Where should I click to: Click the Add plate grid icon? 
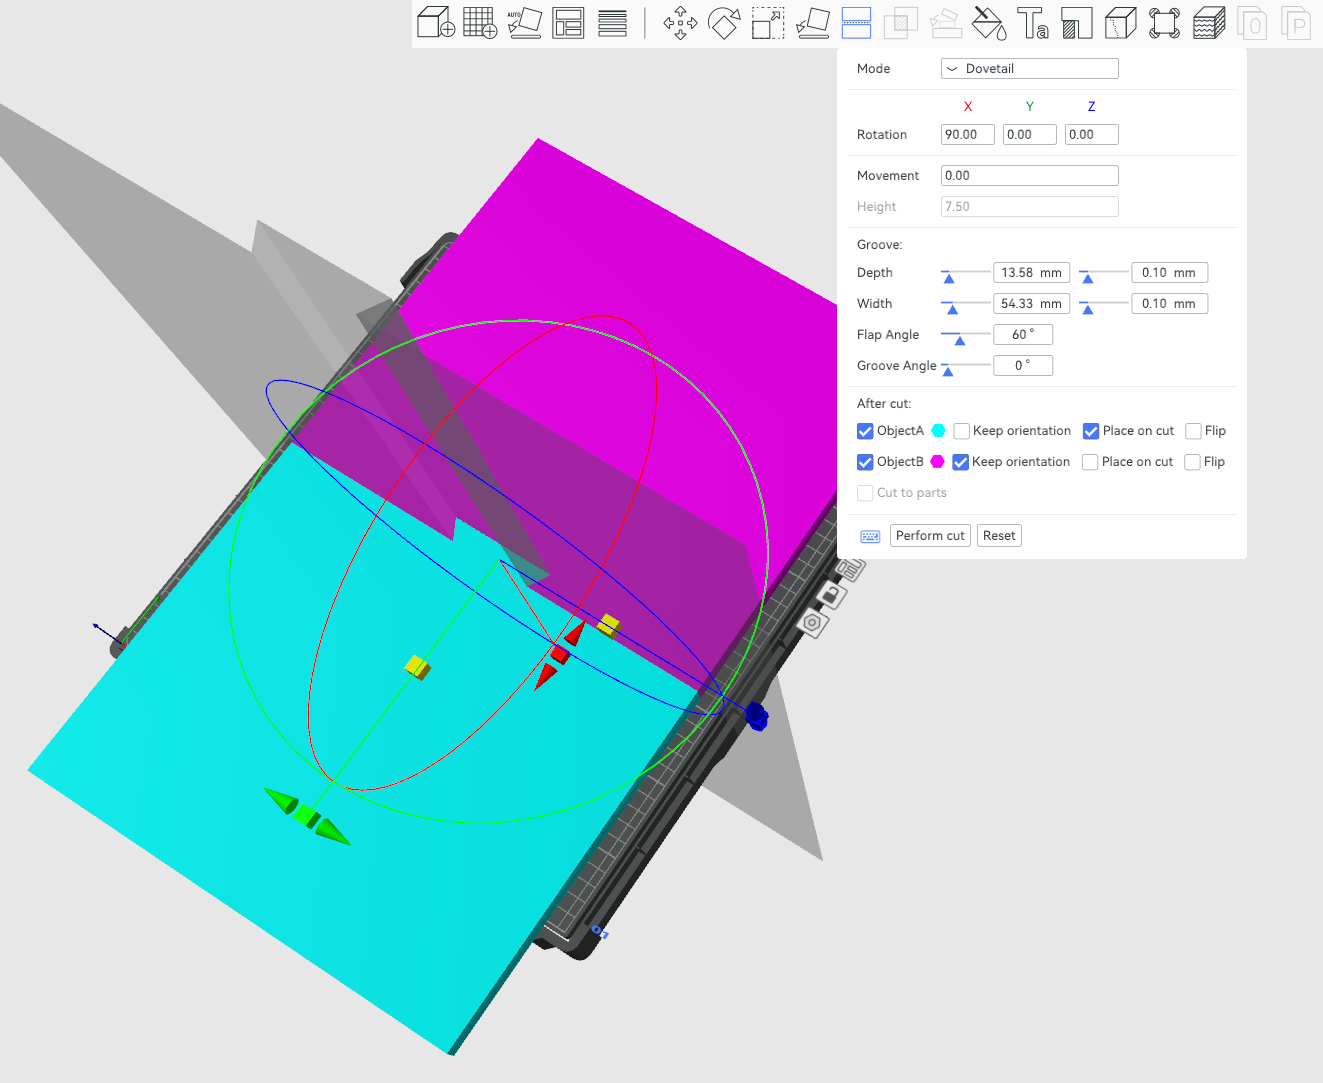click(480, 22)
